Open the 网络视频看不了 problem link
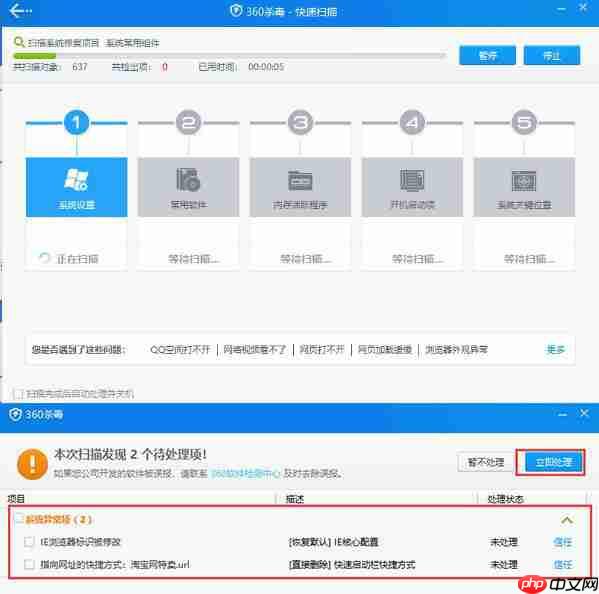 coord(254,349)
